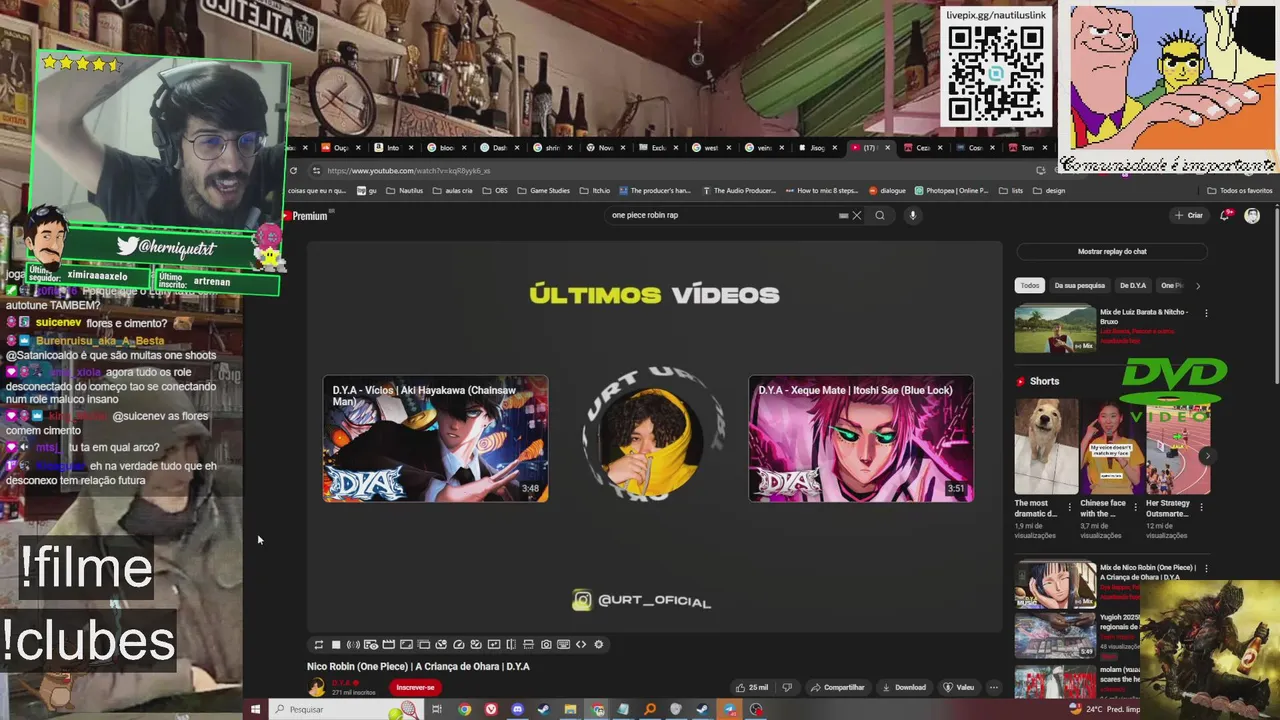This screenshot has height=720, width=1280.
Task: Show more Shorts with the right arrow
Action: 1207,456
